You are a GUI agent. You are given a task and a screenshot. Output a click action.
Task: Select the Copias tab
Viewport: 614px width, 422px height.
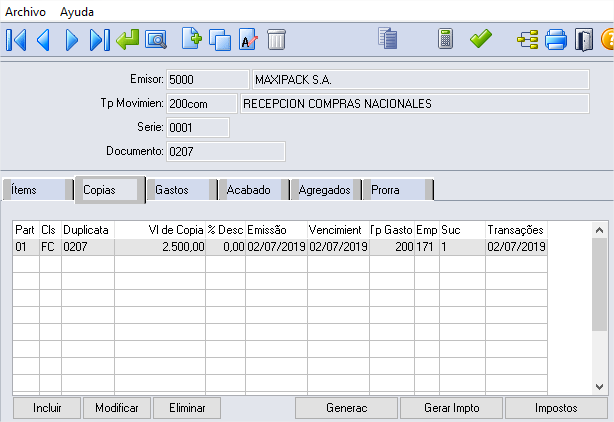tap(110, 190)
